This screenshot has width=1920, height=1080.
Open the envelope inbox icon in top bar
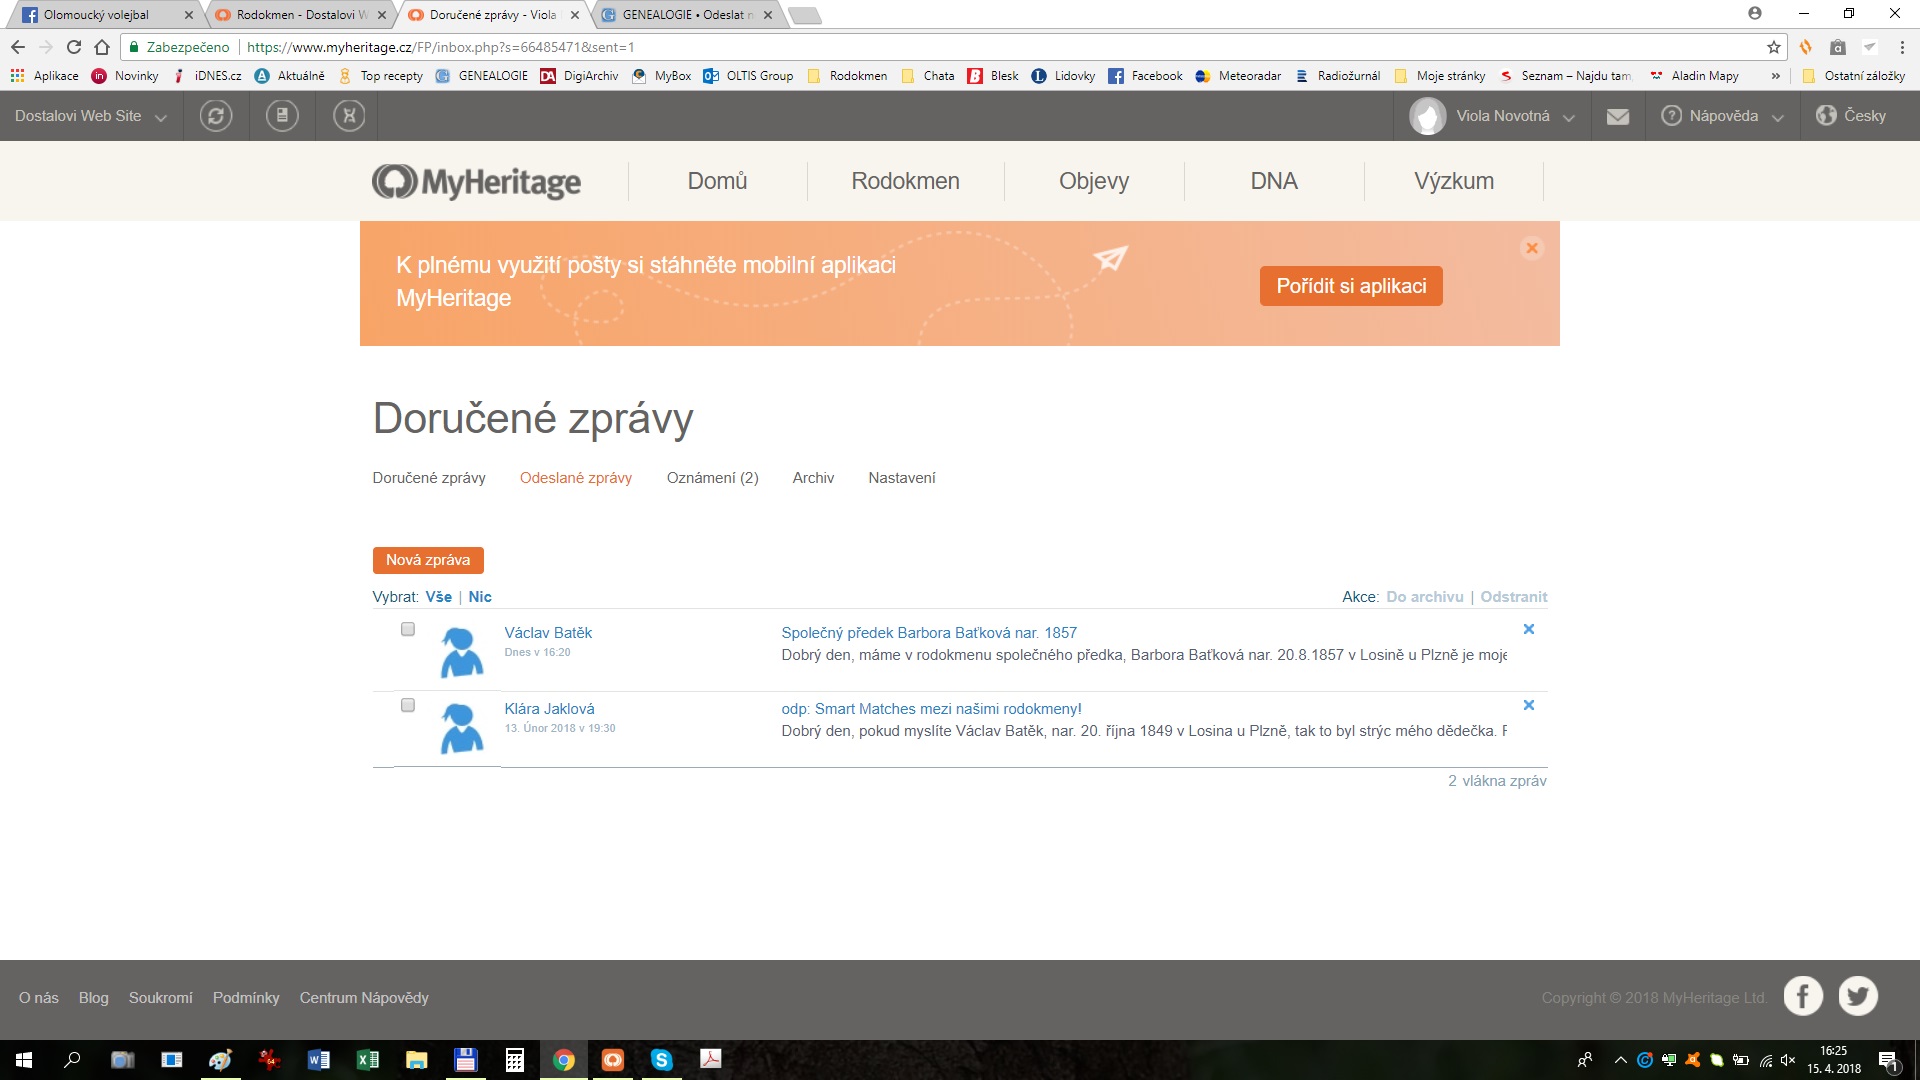tap(1617, 117)
